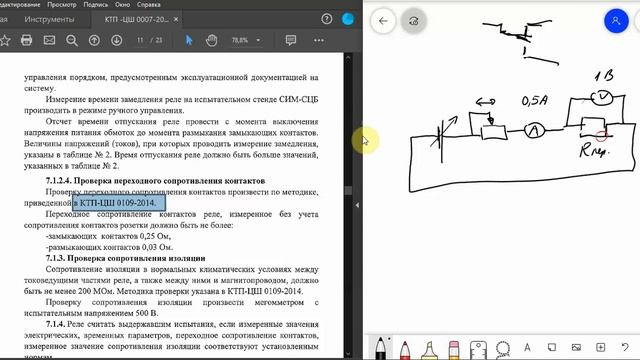Send the file by email envelope icon

(x=49, y=40)
